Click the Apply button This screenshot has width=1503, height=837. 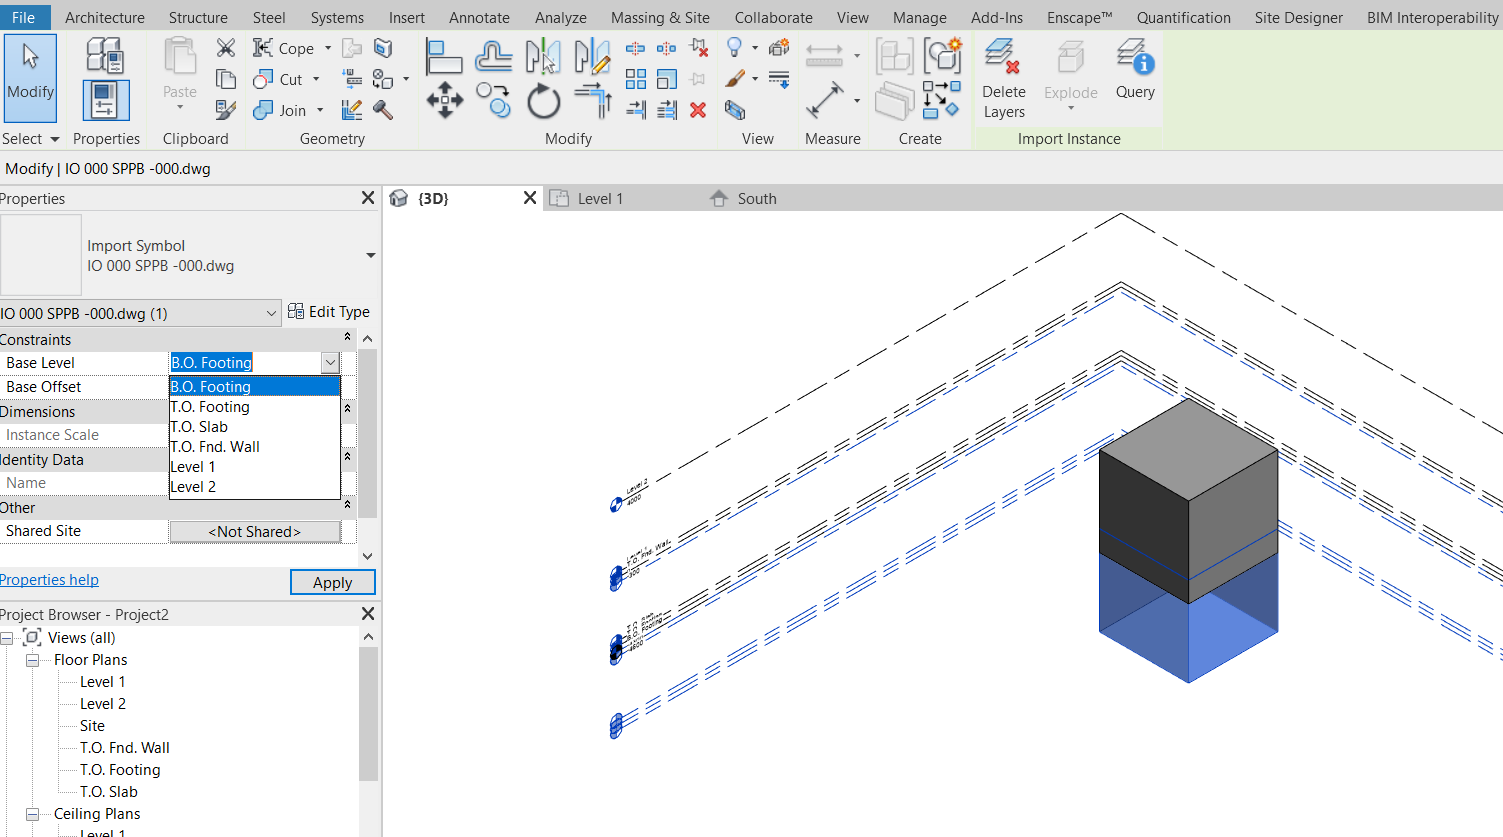(x=332, y=582)
